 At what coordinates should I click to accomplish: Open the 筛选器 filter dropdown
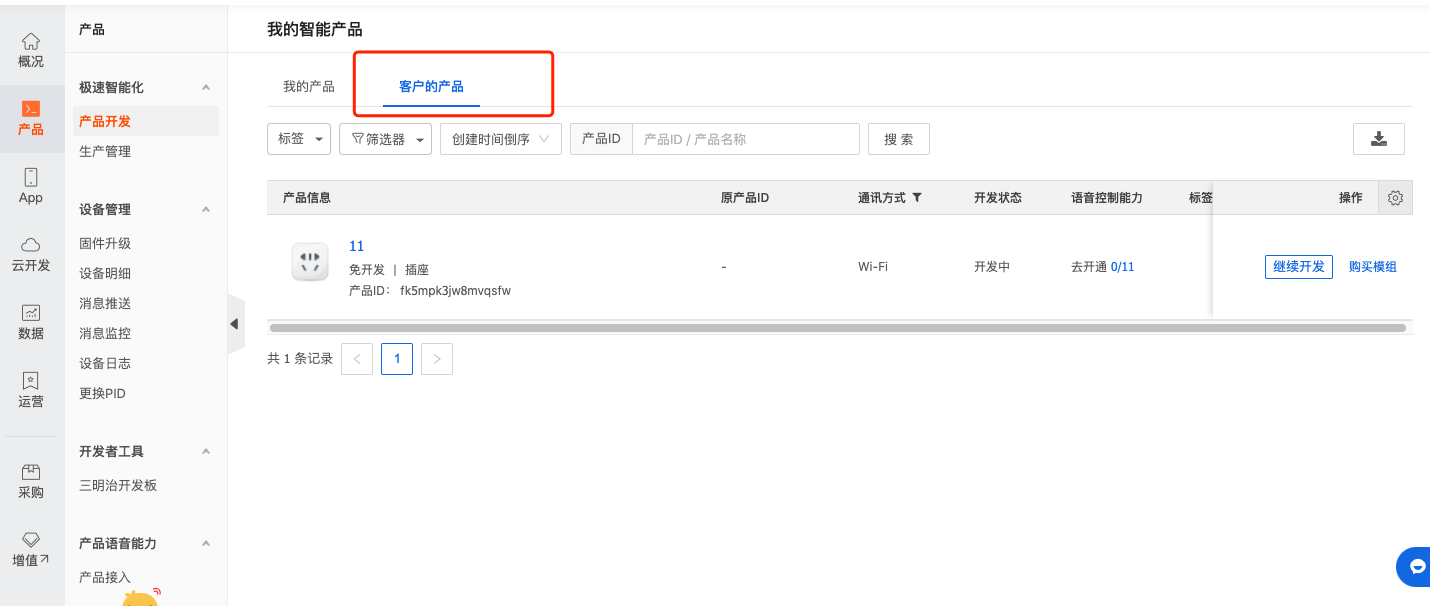tap(385, 139)
